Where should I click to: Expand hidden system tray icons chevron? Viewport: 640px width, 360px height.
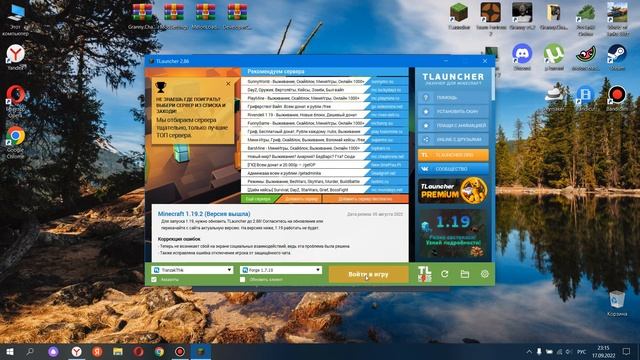point(529,351)
